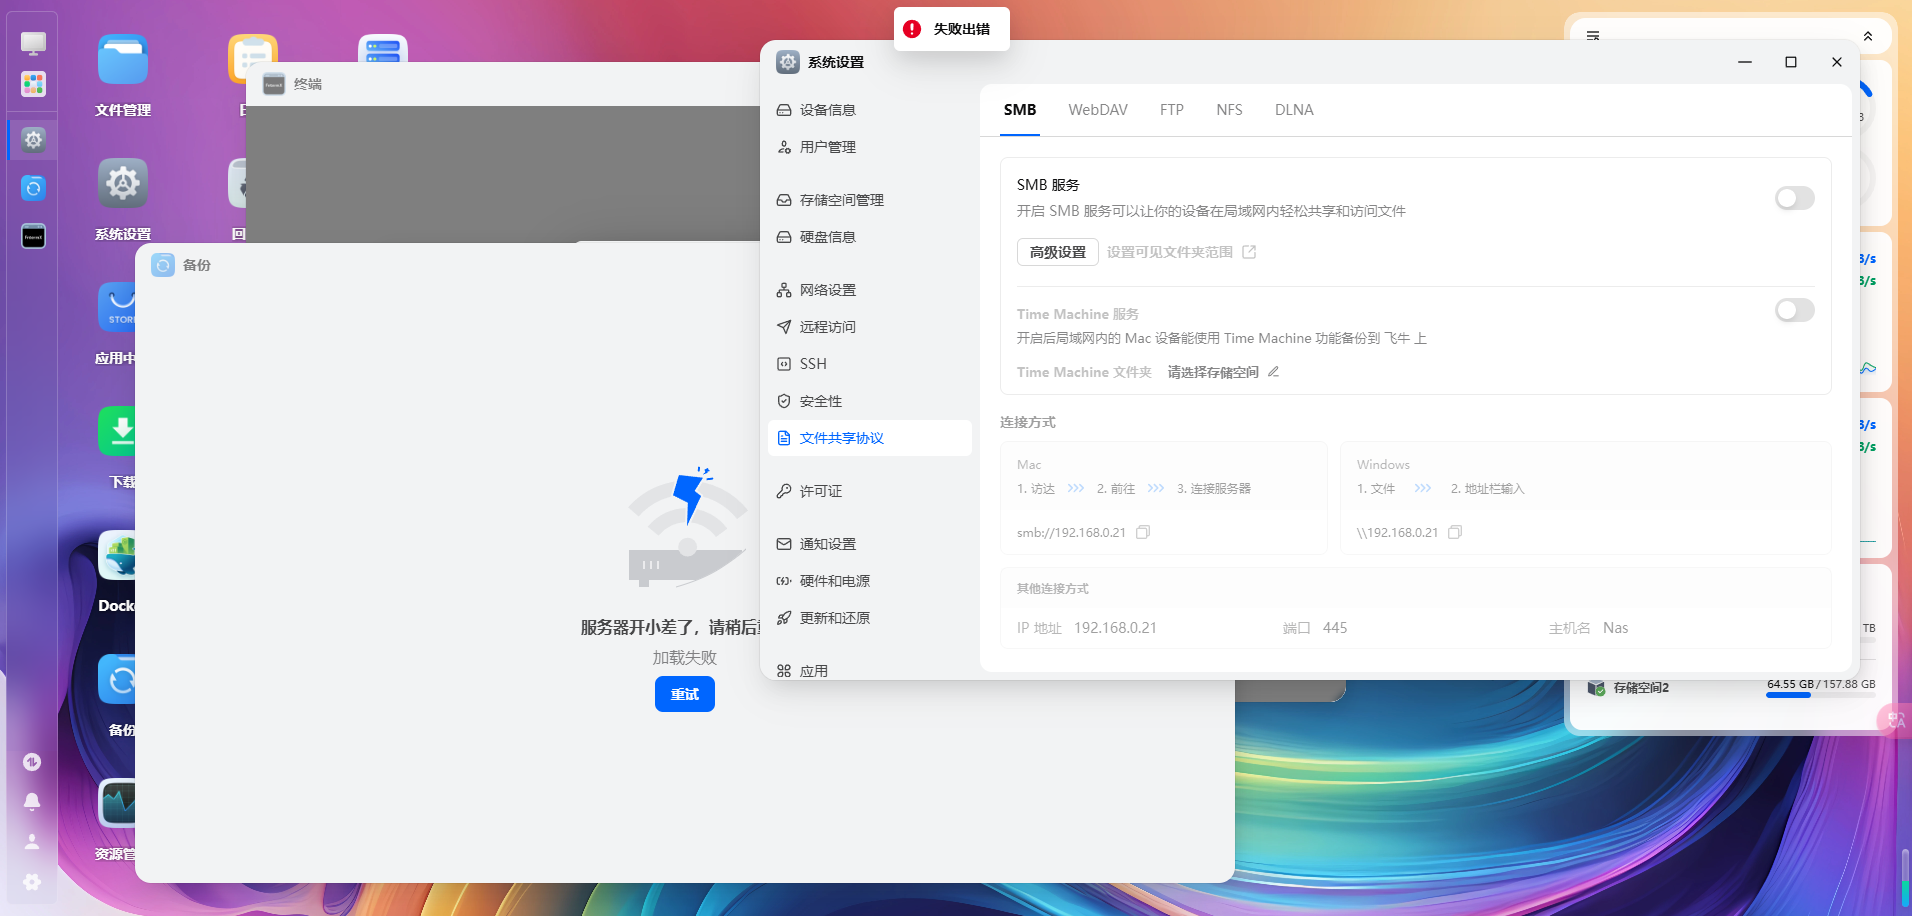
Task: Go to the DLNA tab
Action: 1294,110
